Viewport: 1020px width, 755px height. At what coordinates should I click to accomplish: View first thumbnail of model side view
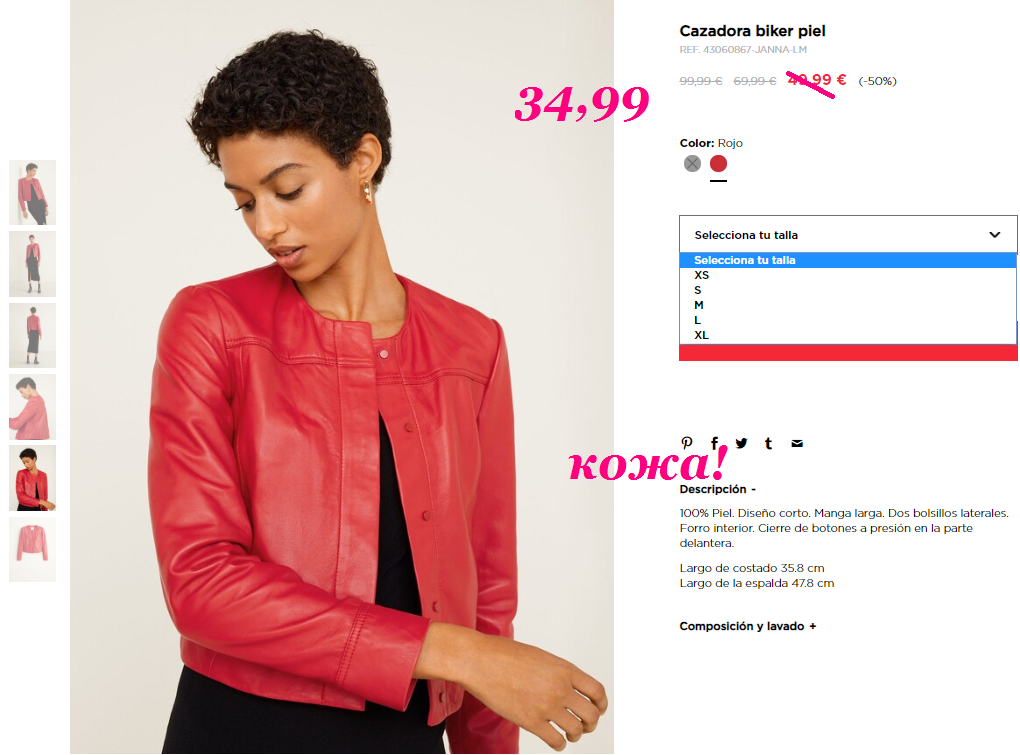tap(33, 192)
